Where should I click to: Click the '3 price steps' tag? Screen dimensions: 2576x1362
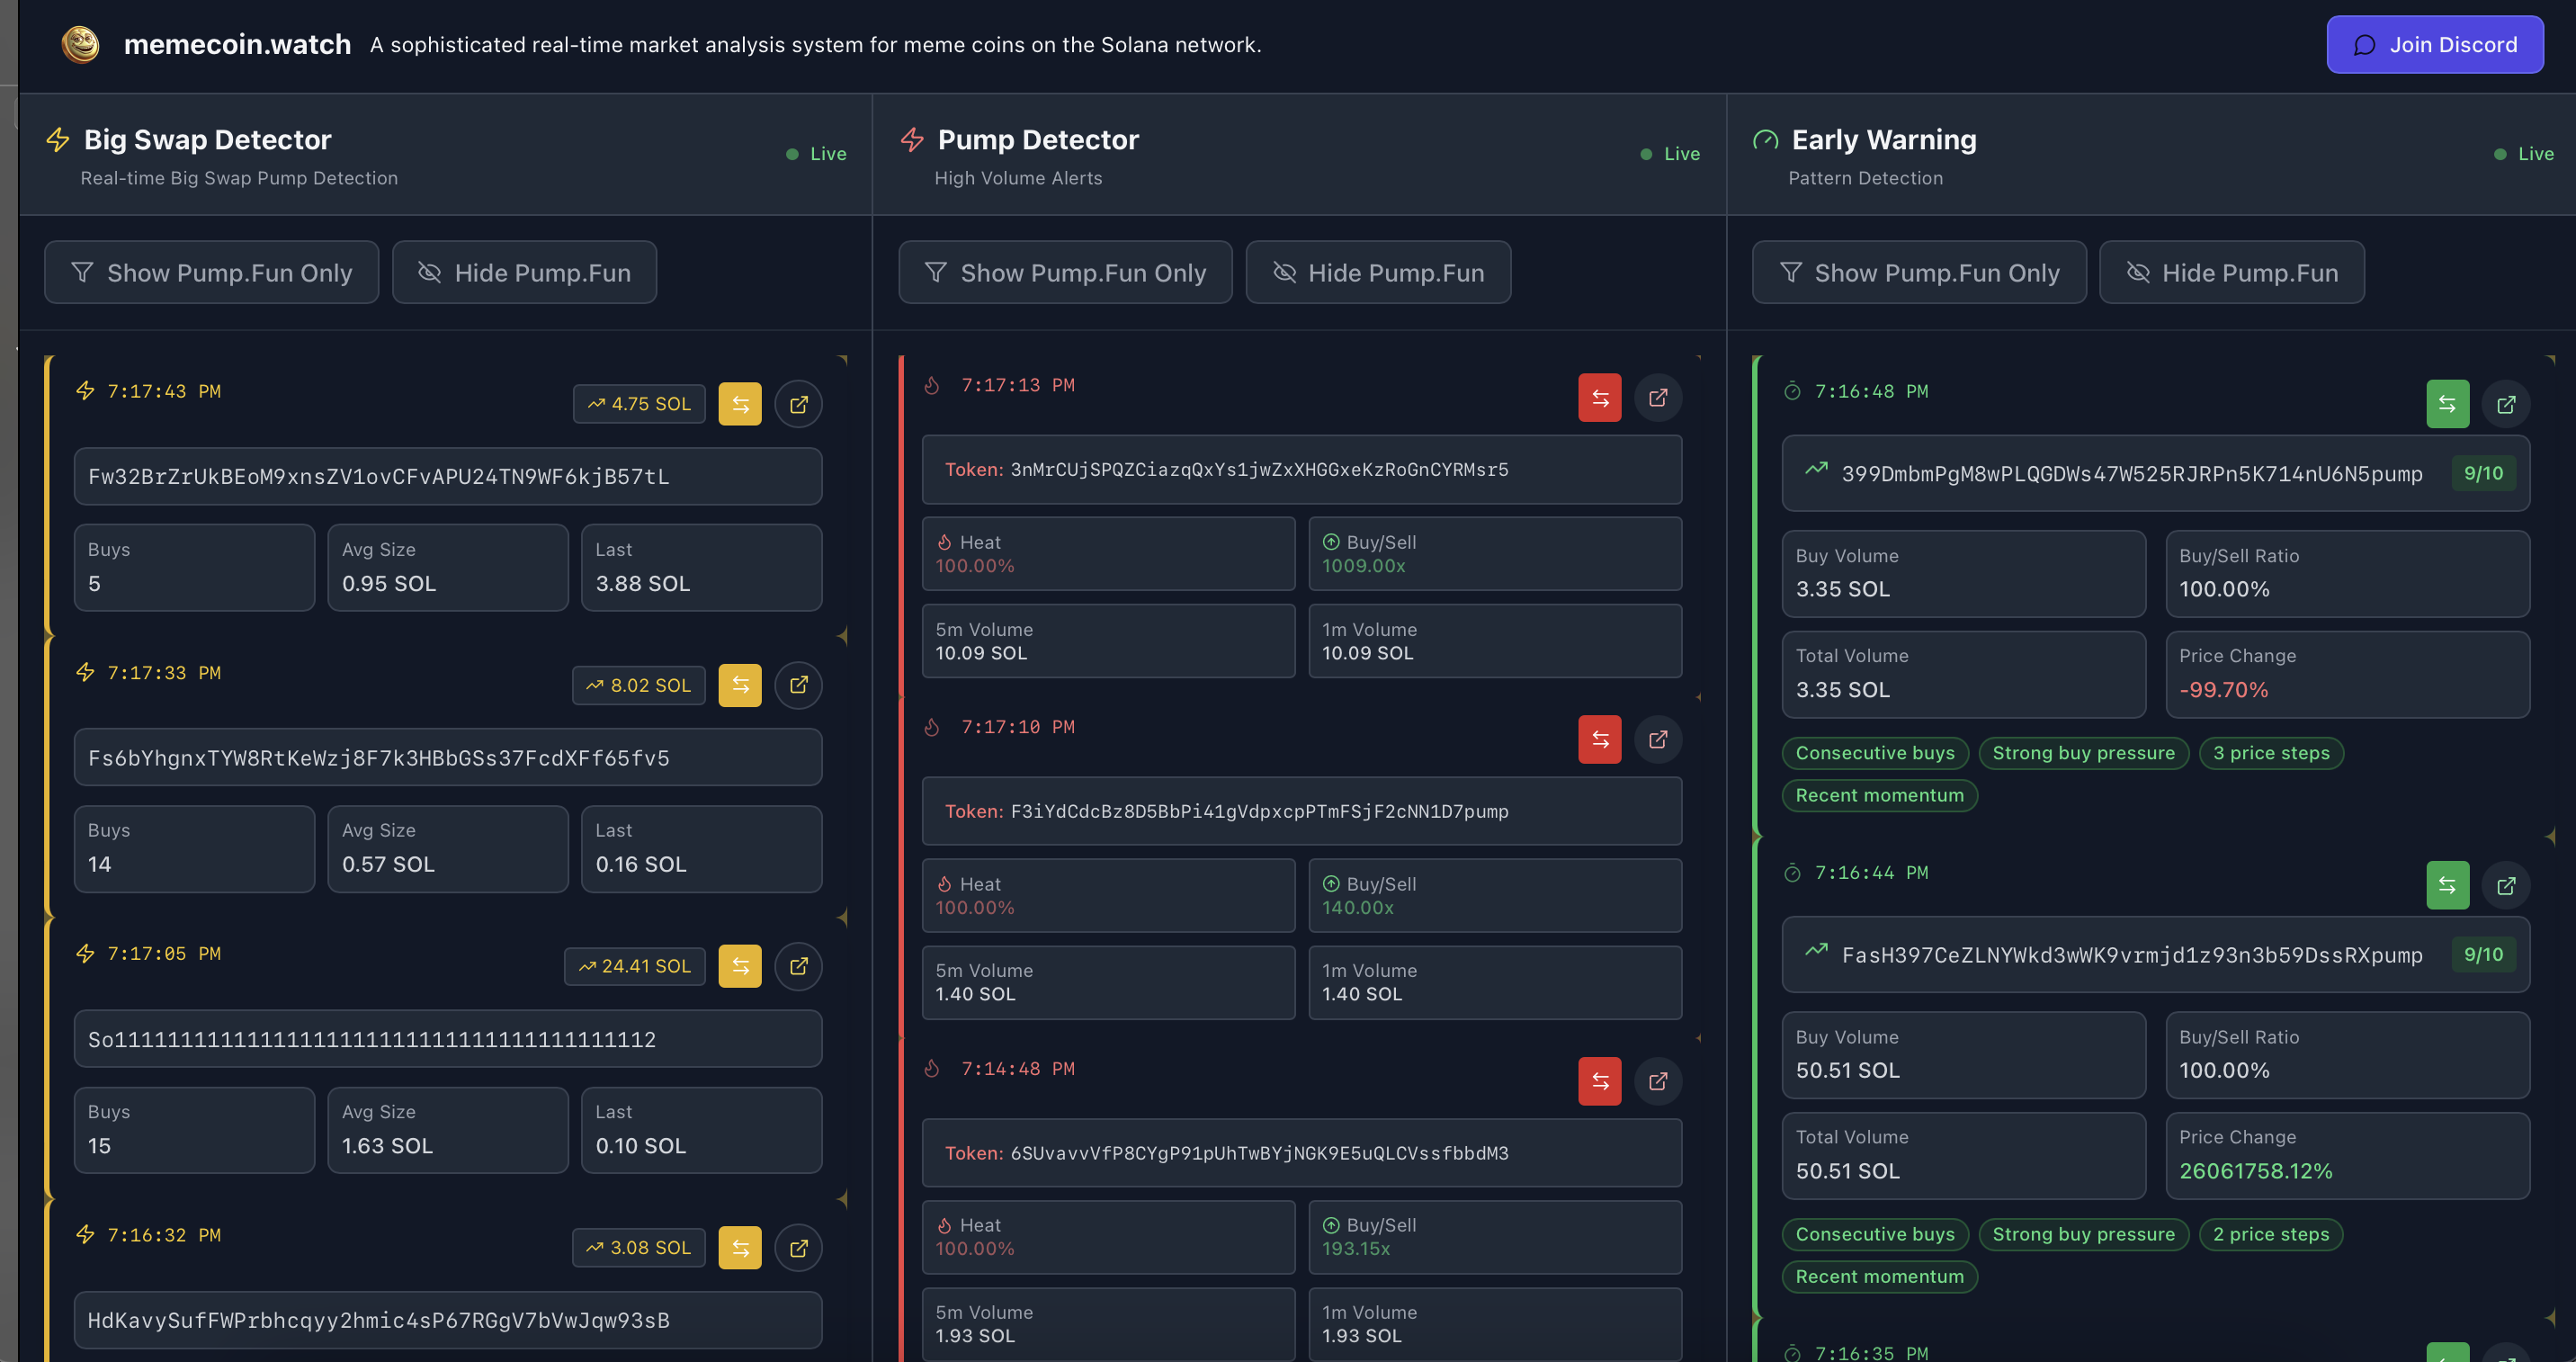coord(2271,753)
